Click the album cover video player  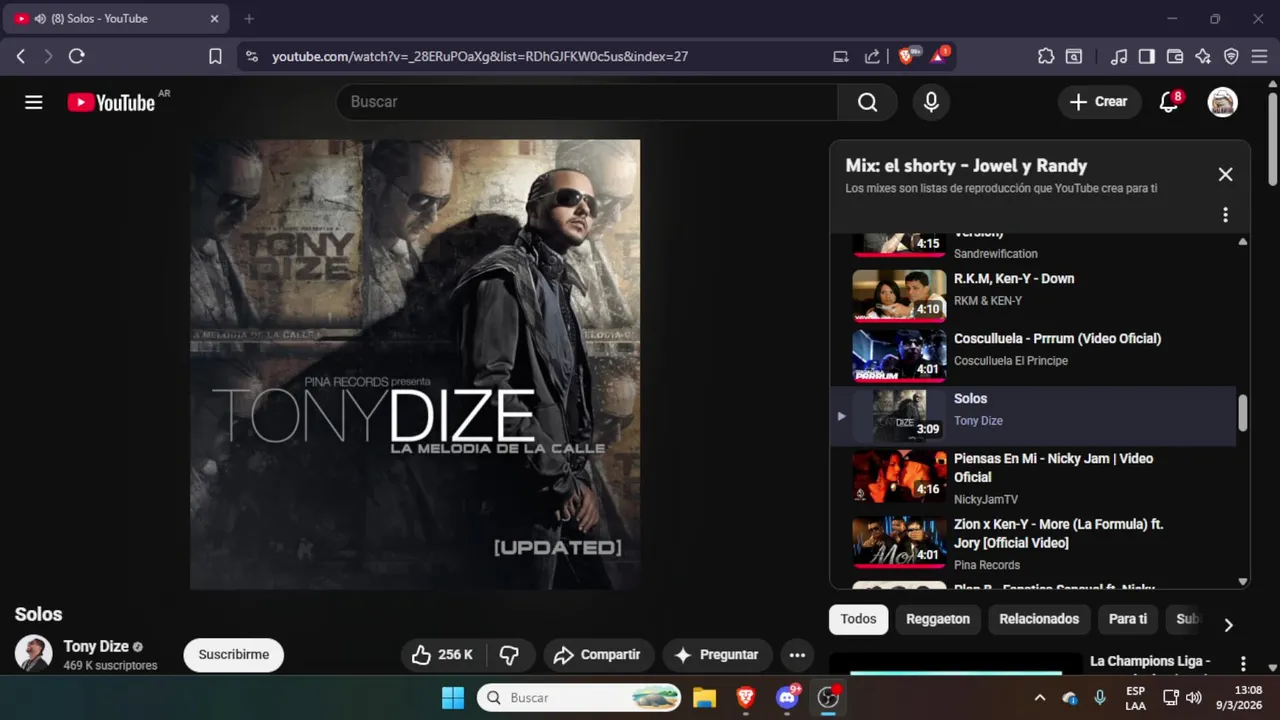[415, 365]
